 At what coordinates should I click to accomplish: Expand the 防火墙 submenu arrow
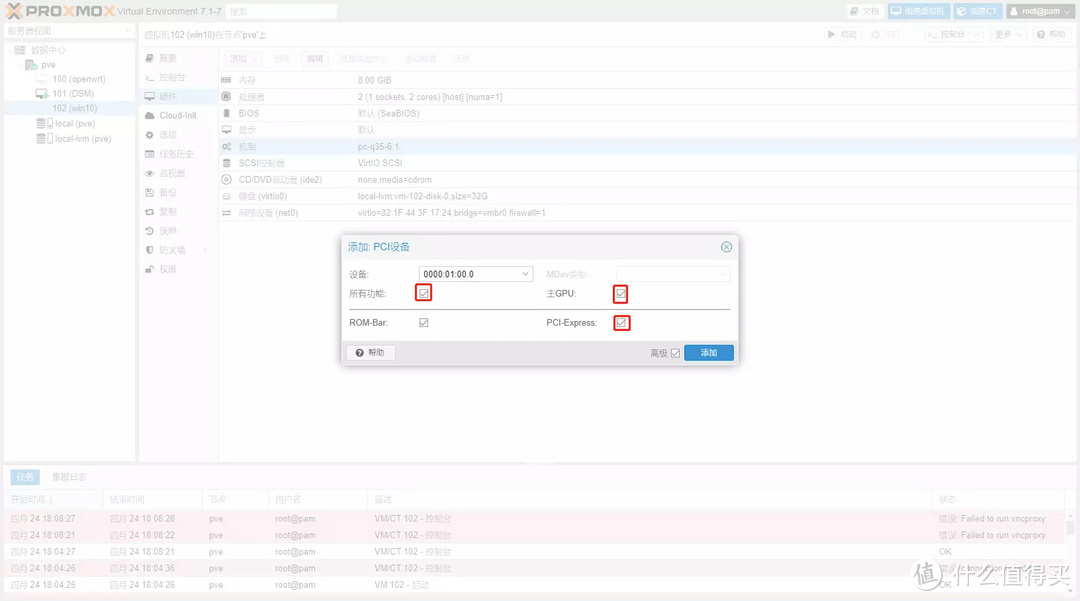point(205,250)
